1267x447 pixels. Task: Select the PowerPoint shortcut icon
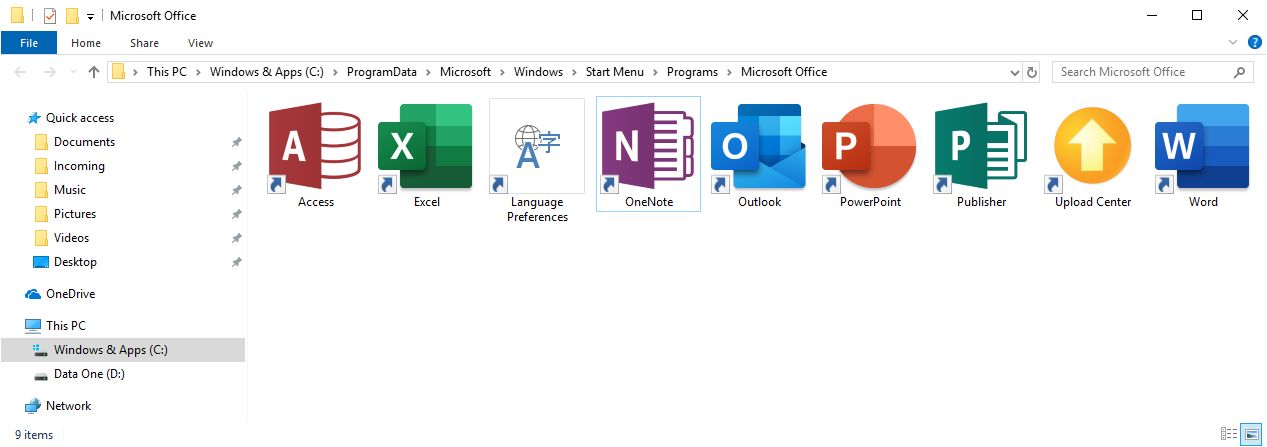pos(870,146)
